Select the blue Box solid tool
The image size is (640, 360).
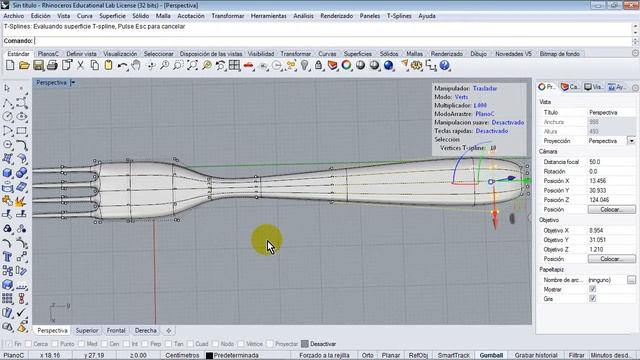7,173
